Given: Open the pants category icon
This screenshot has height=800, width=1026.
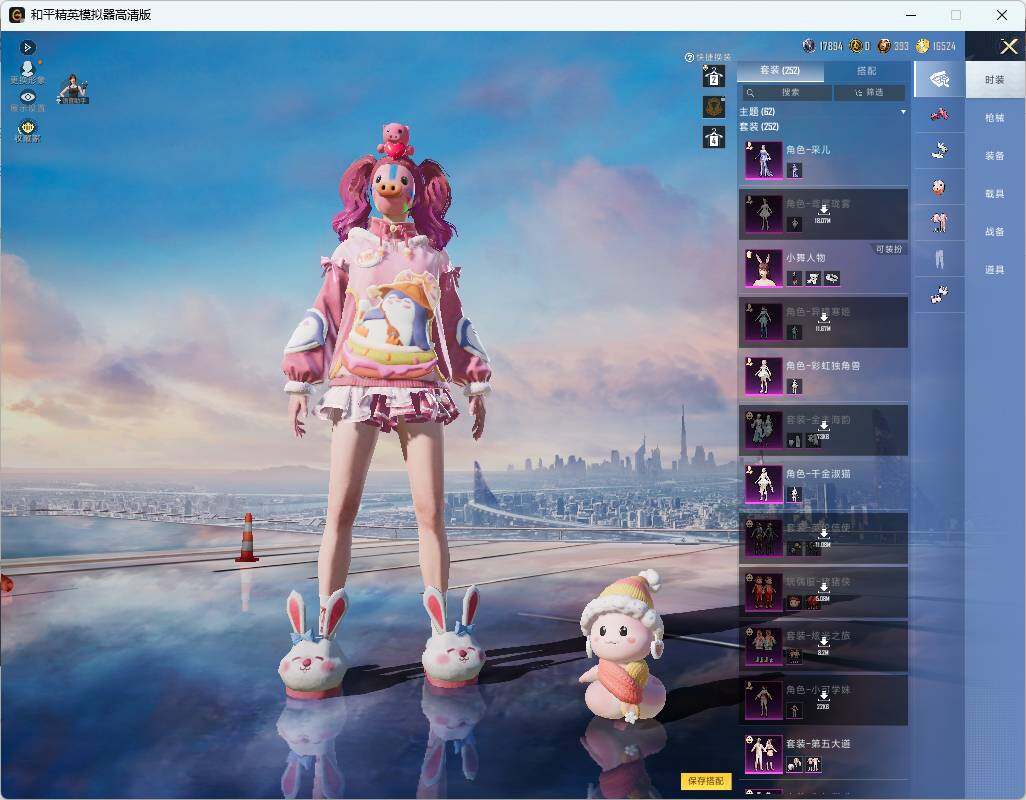Looking at the screenshot, I should pyautogui.click(x=940, y=260).
